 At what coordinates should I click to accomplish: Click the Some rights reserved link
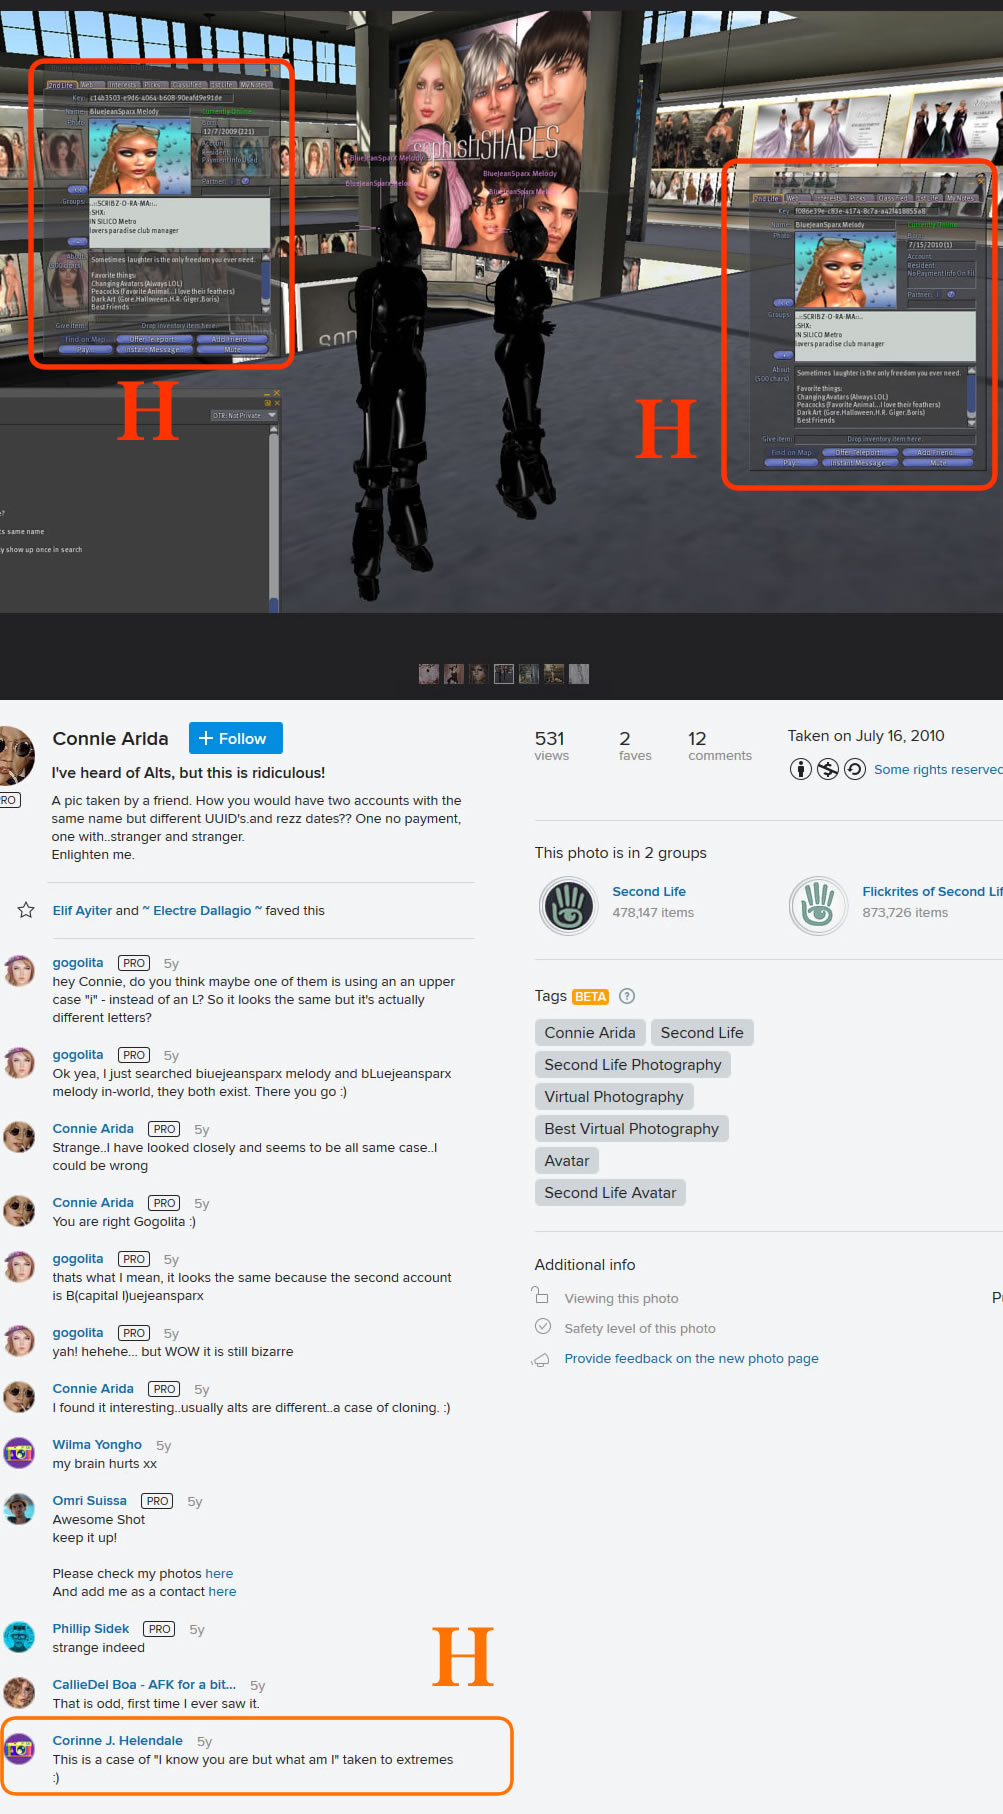(938, 769)
